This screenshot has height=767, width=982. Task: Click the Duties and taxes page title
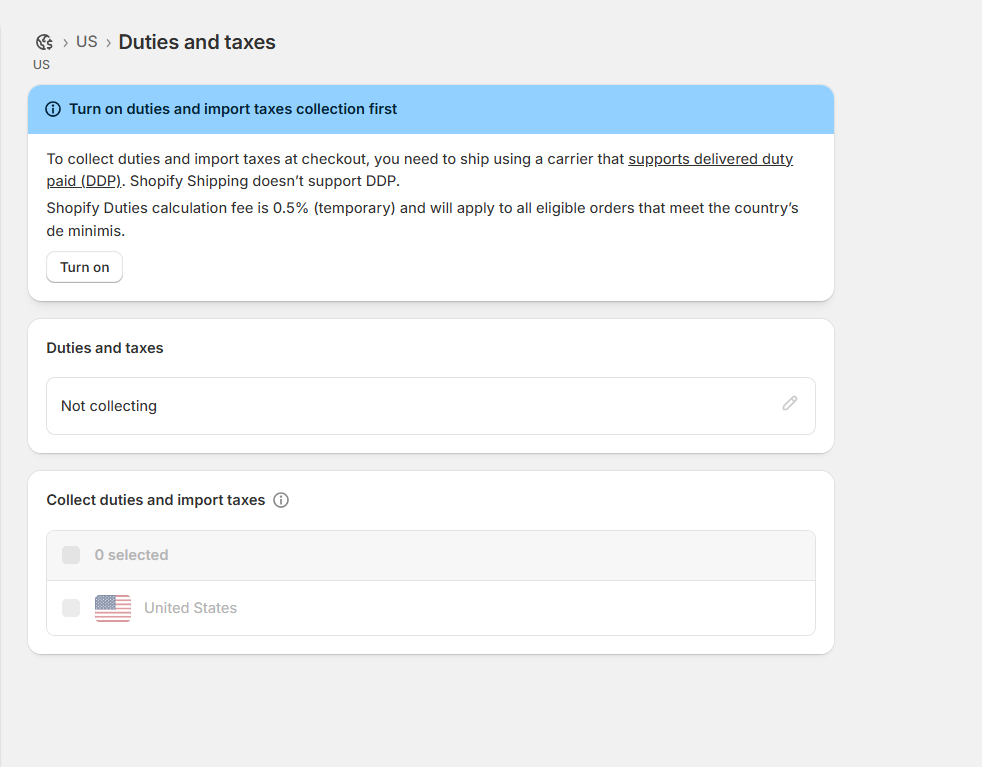[x=197, y=42]
